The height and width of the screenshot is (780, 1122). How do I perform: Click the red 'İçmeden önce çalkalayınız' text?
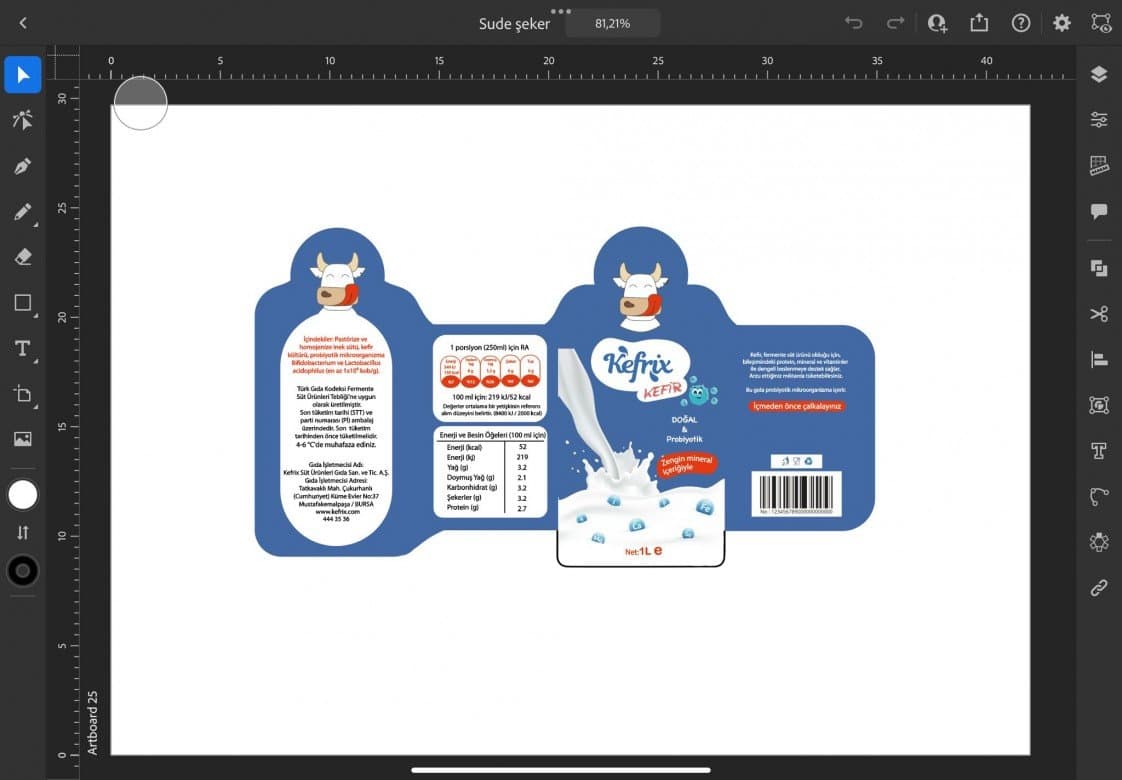pyautogui.click(x=796, y=406)
